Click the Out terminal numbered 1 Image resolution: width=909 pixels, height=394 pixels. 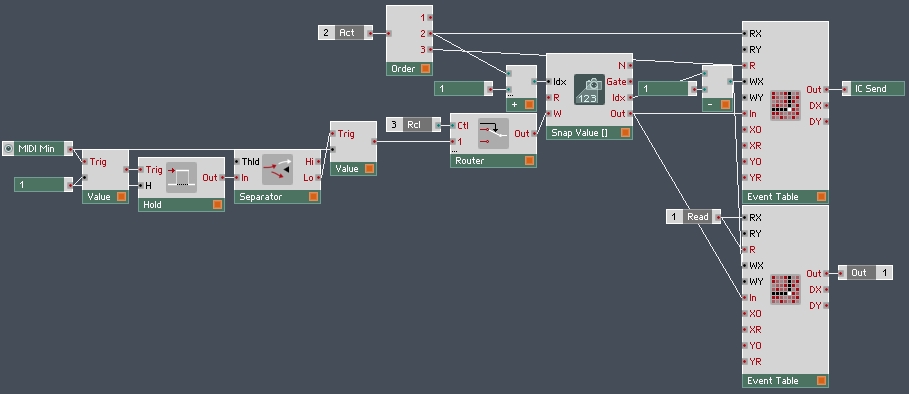coord(866,273)
